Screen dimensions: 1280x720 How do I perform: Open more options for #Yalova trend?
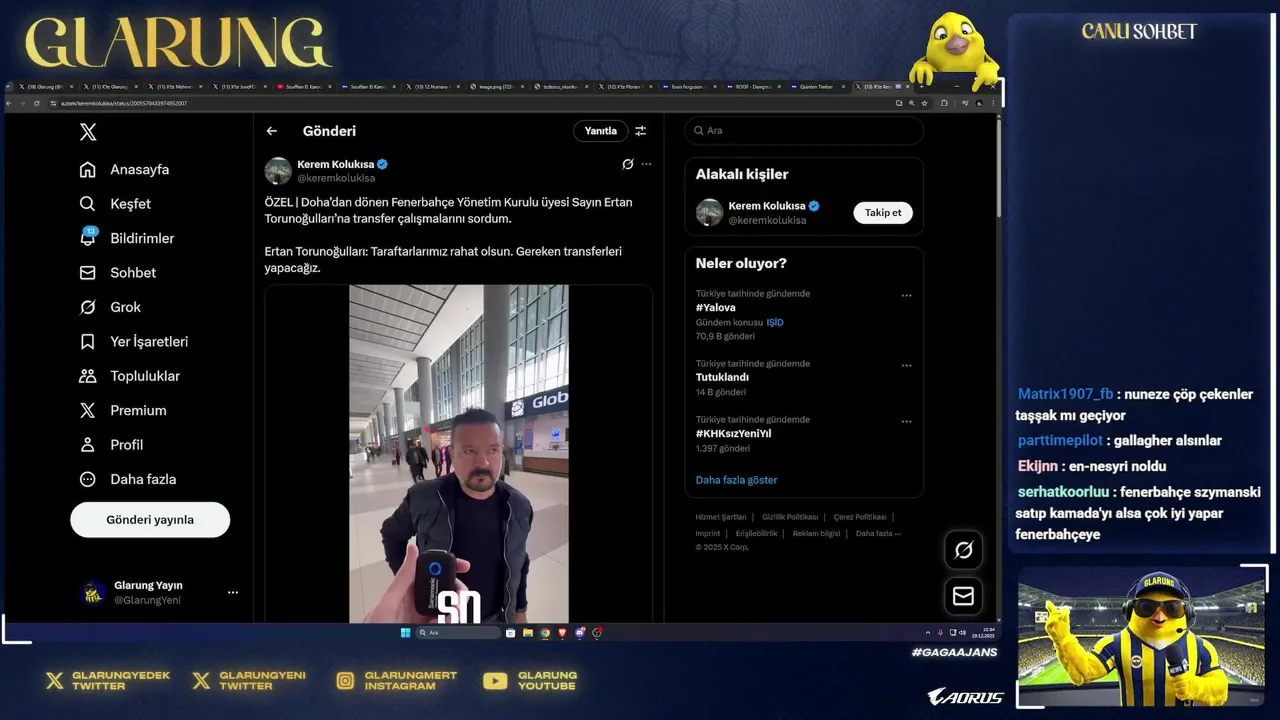click(906, 296)
